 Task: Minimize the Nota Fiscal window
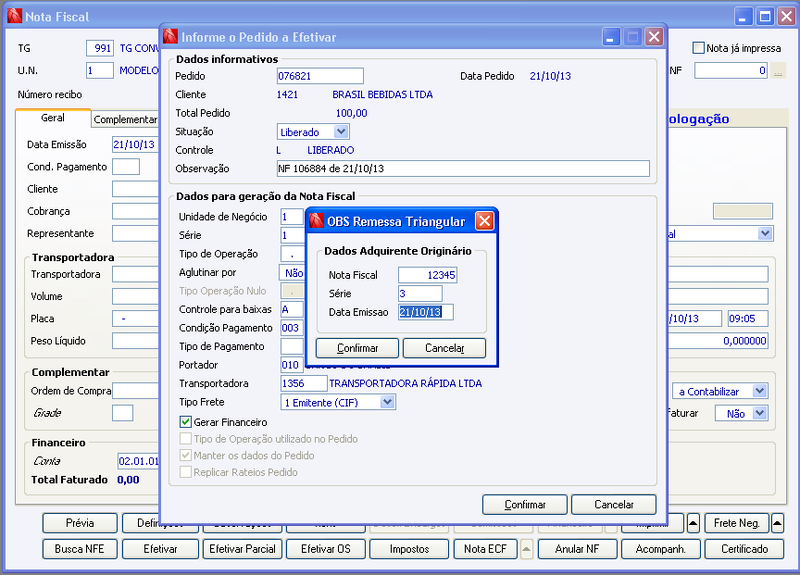[743, 16]
